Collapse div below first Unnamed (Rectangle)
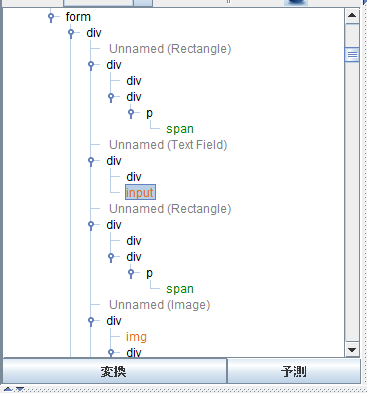This screenshot has width=367, height=393. coord(91,65)
